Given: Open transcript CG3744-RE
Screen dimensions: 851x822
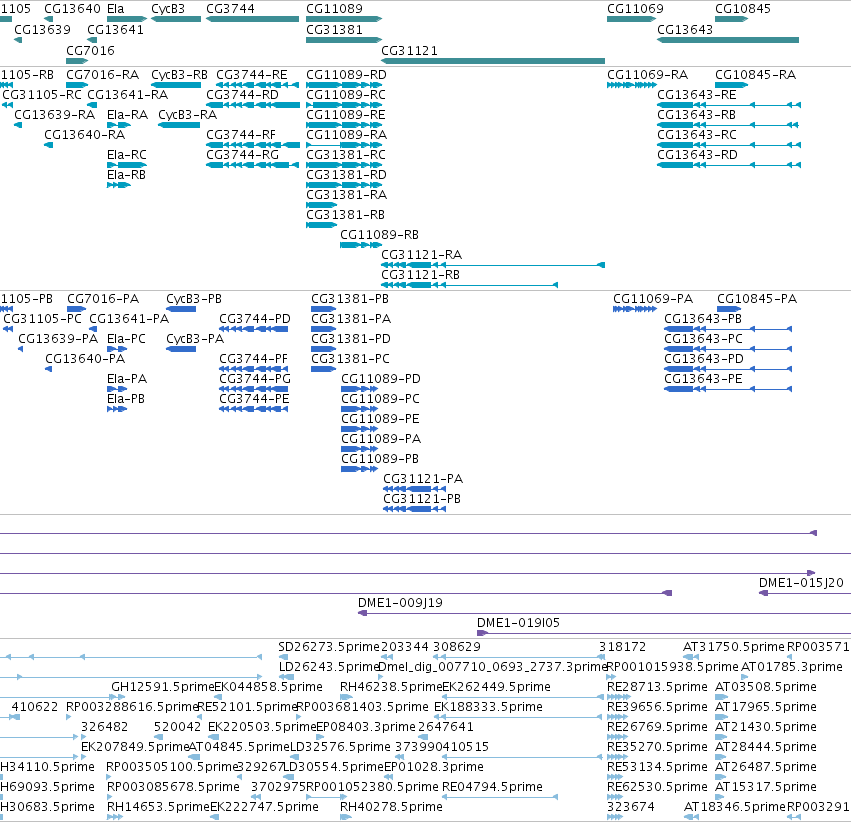Looking at the screenshot, I should 252,75.
